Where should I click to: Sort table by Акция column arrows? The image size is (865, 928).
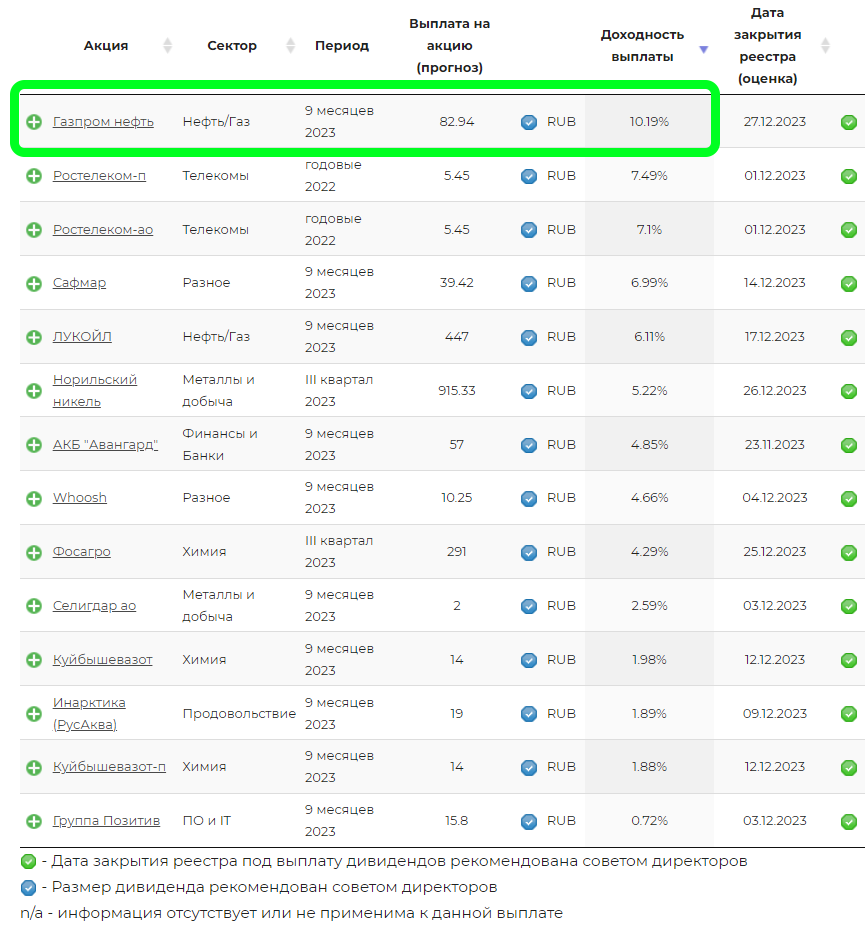167,46
